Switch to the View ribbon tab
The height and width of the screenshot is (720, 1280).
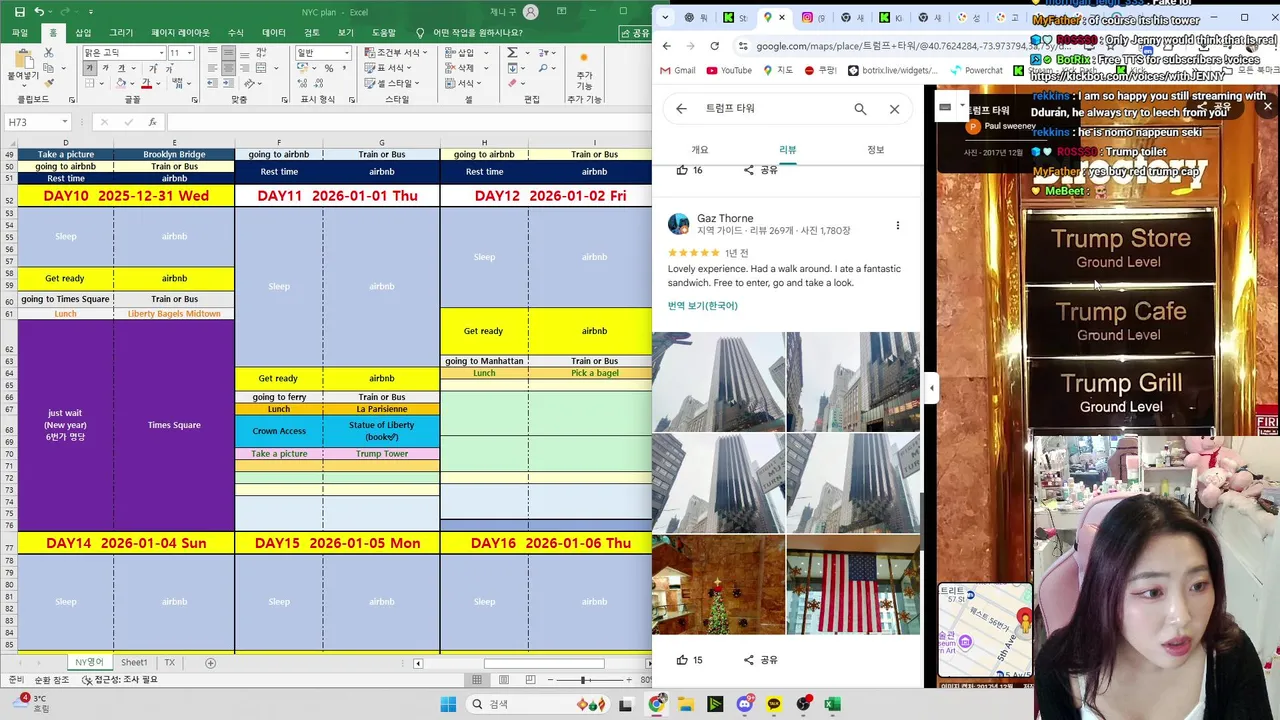point(346,33)
